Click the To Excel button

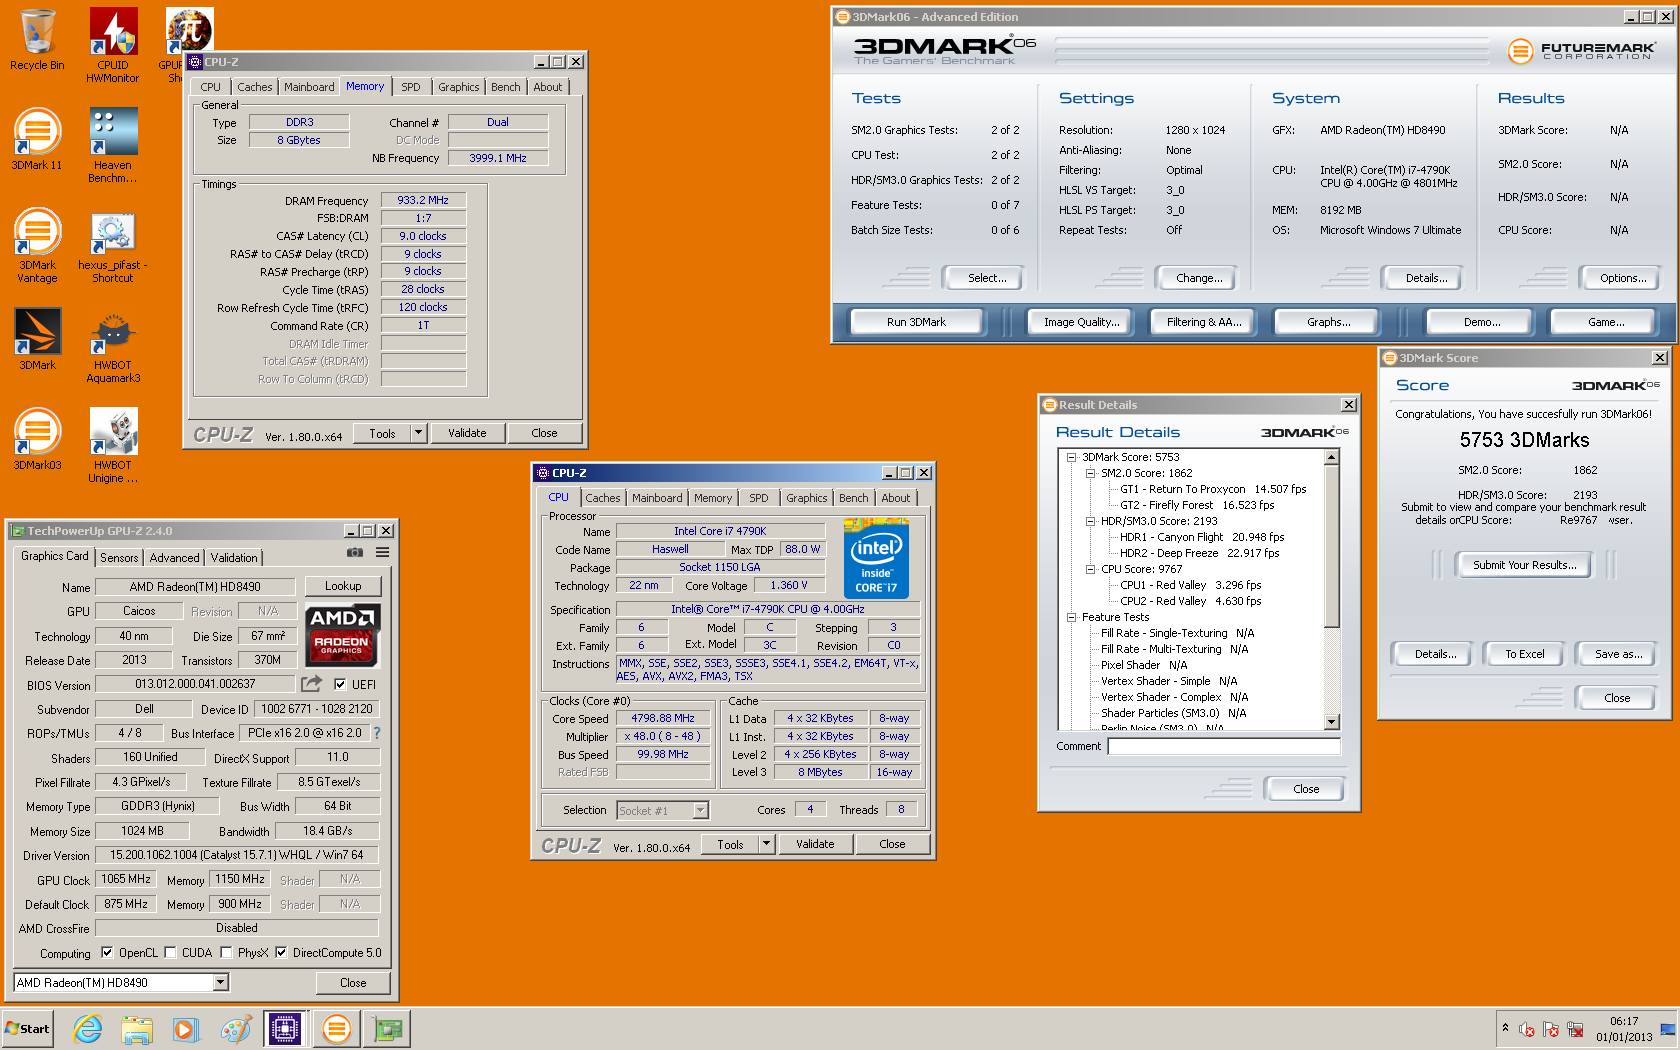1524,654
